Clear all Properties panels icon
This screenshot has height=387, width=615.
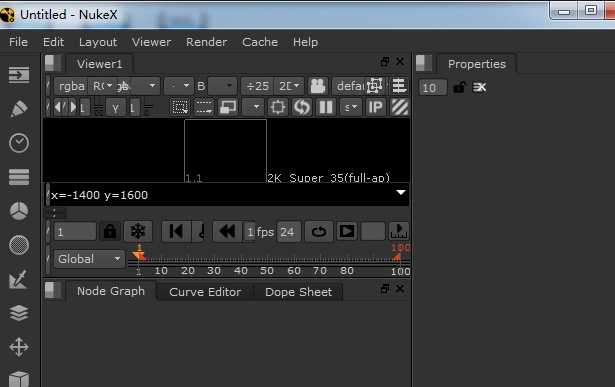pyautogui.click(x=479, y=87)
